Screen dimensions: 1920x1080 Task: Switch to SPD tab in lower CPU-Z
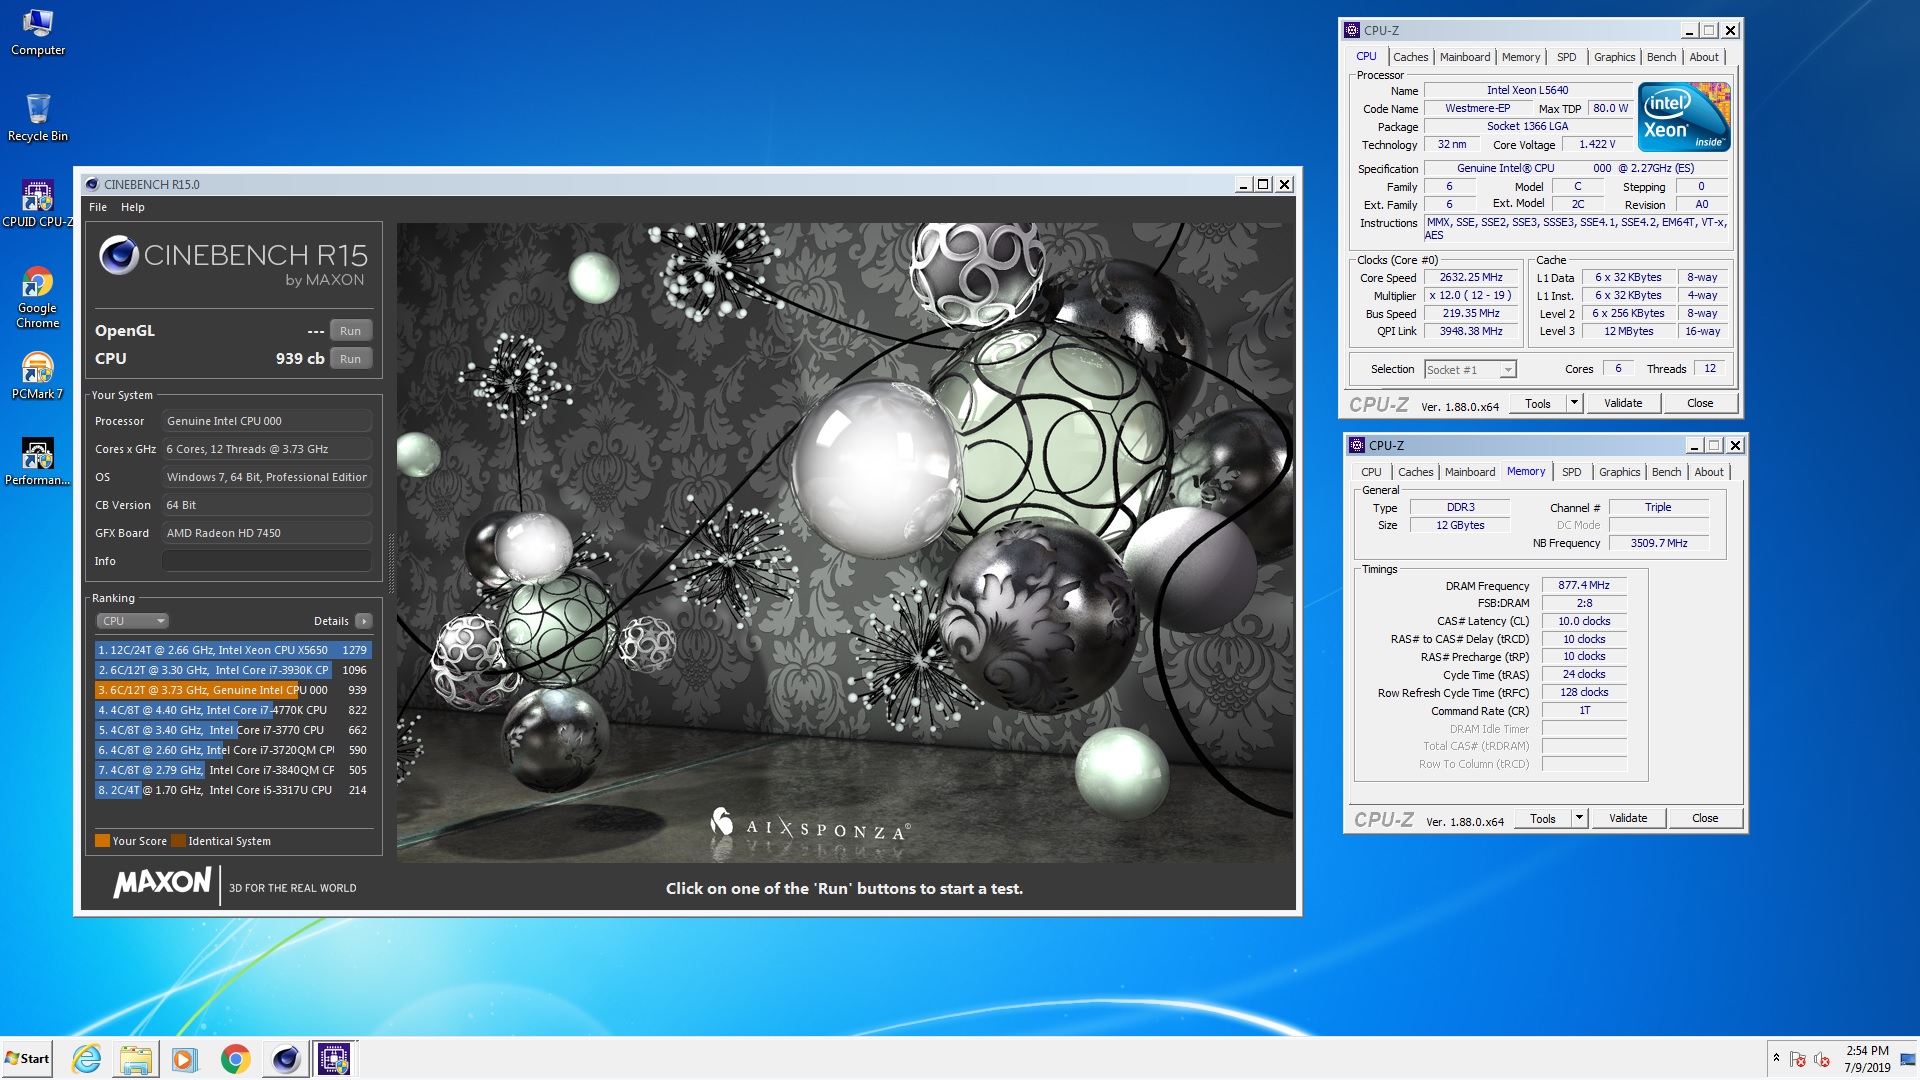[1572, 472]
